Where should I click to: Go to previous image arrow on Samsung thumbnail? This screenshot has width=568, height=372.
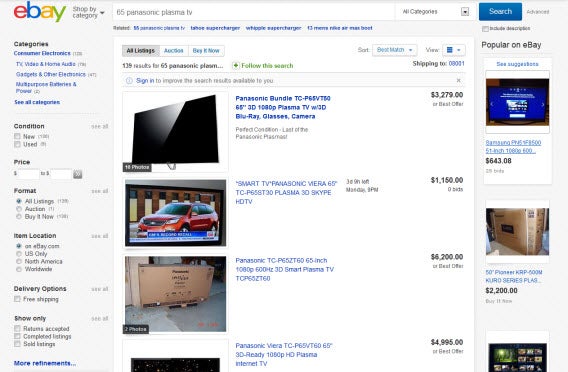tap(492, 104)
